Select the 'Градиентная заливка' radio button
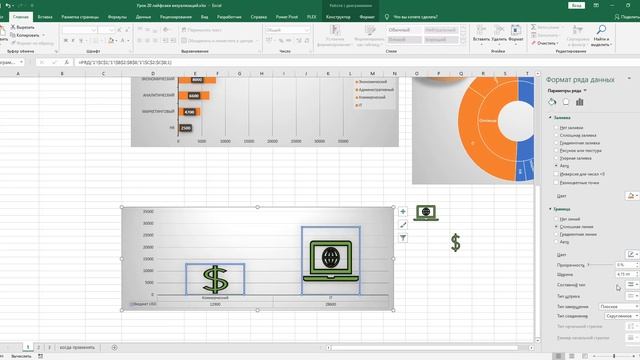Screen dimensions: 640x360 (556, 143)
